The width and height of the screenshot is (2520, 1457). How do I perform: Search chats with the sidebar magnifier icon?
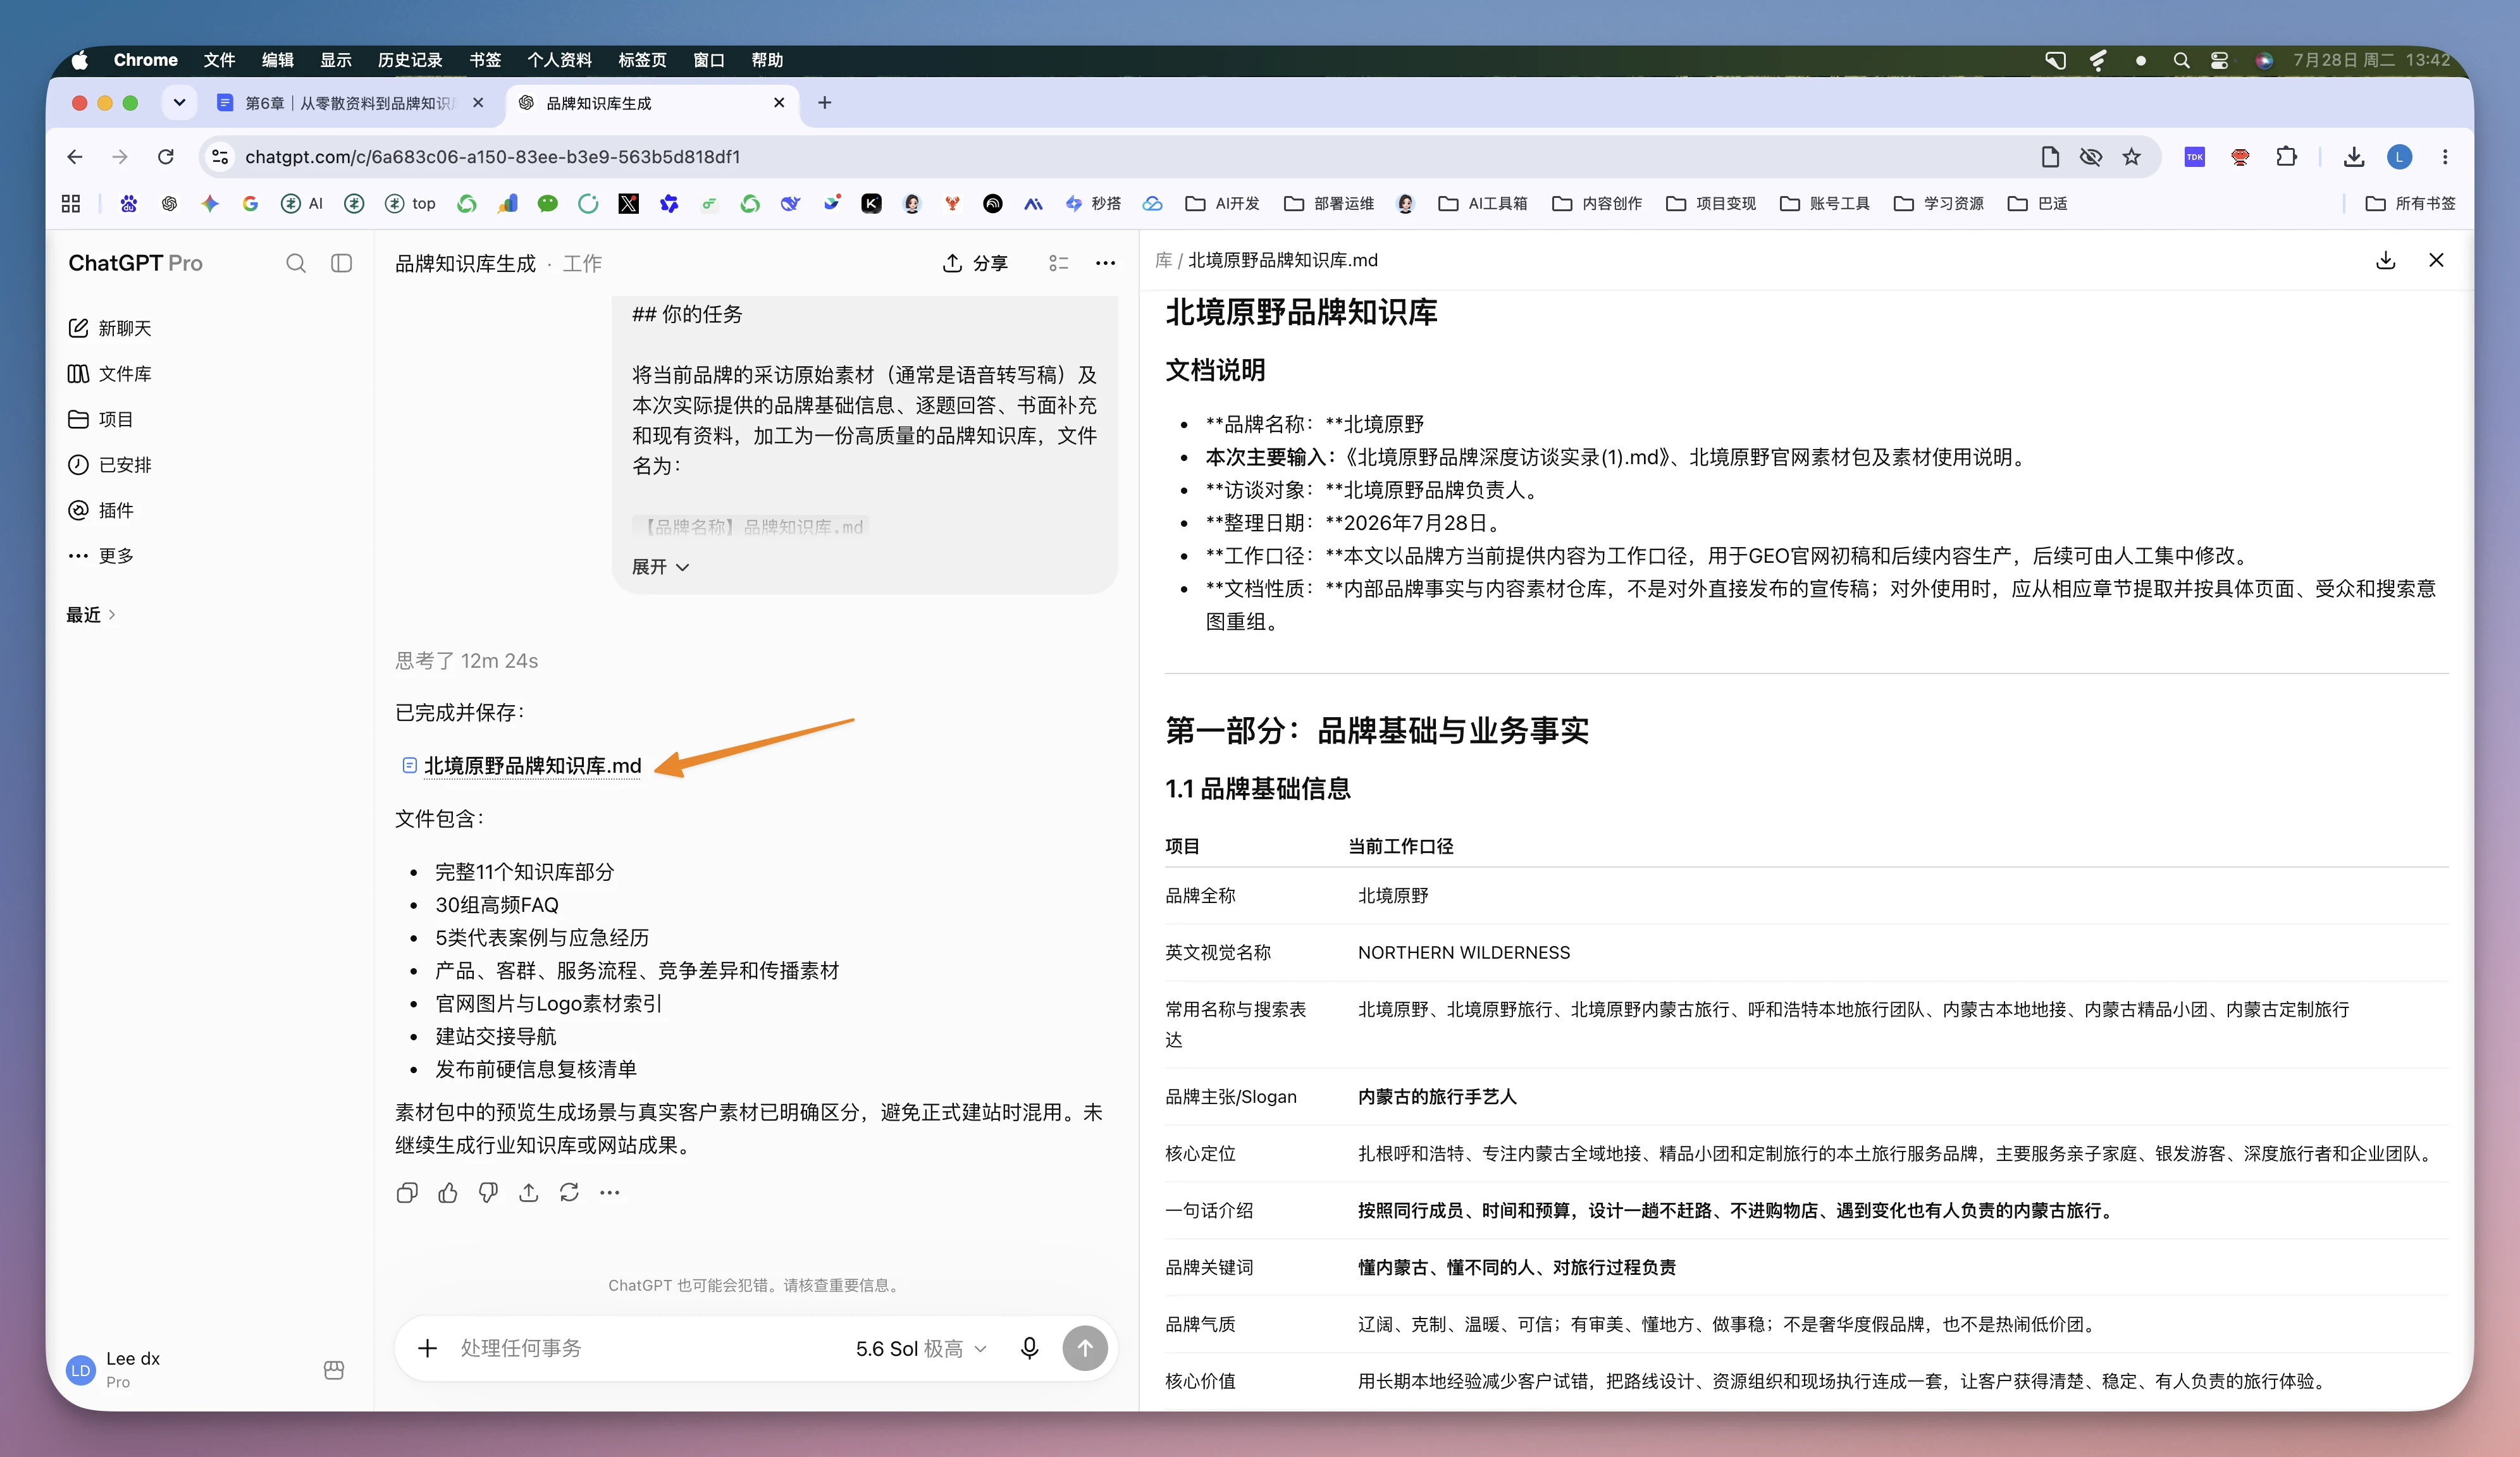coord(296,263)
